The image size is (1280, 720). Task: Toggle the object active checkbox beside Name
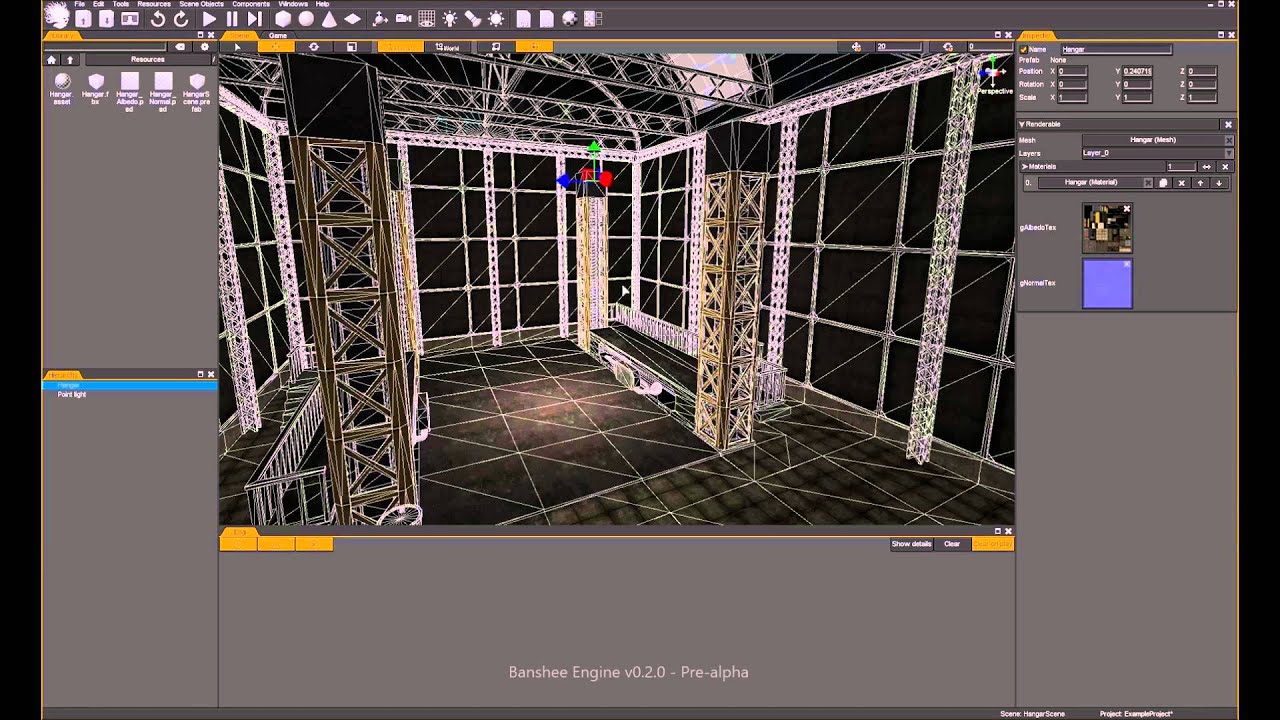(1023, 49)
